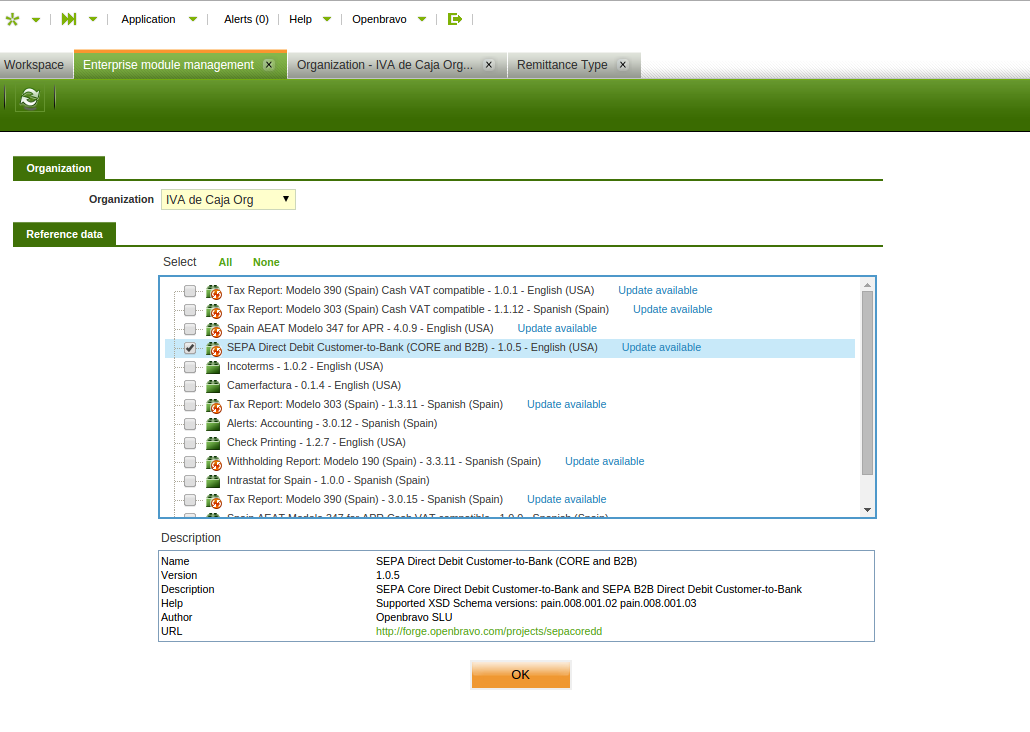Image resolution: width=1030 pixels, height=732 pixels.
Task: Switch to Organization - IVA de Caja tab
Action: (x=385, y=65)
